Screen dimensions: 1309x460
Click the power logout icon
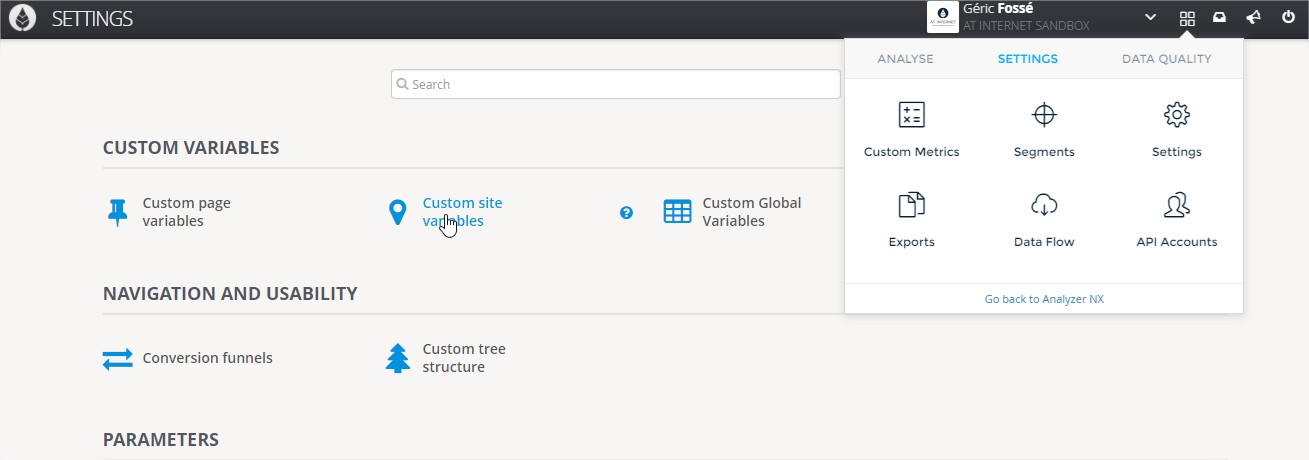coord(1288,18)
